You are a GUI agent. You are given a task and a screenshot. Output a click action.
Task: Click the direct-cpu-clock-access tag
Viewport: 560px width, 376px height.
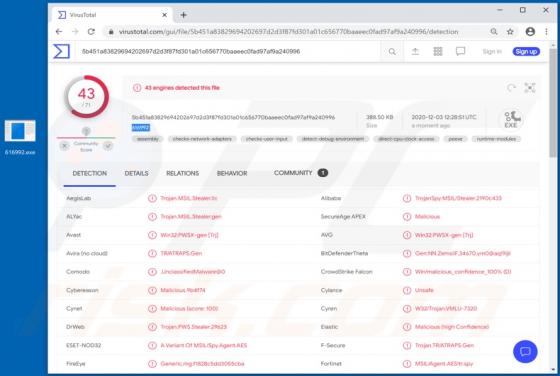[x=406, y=139]
